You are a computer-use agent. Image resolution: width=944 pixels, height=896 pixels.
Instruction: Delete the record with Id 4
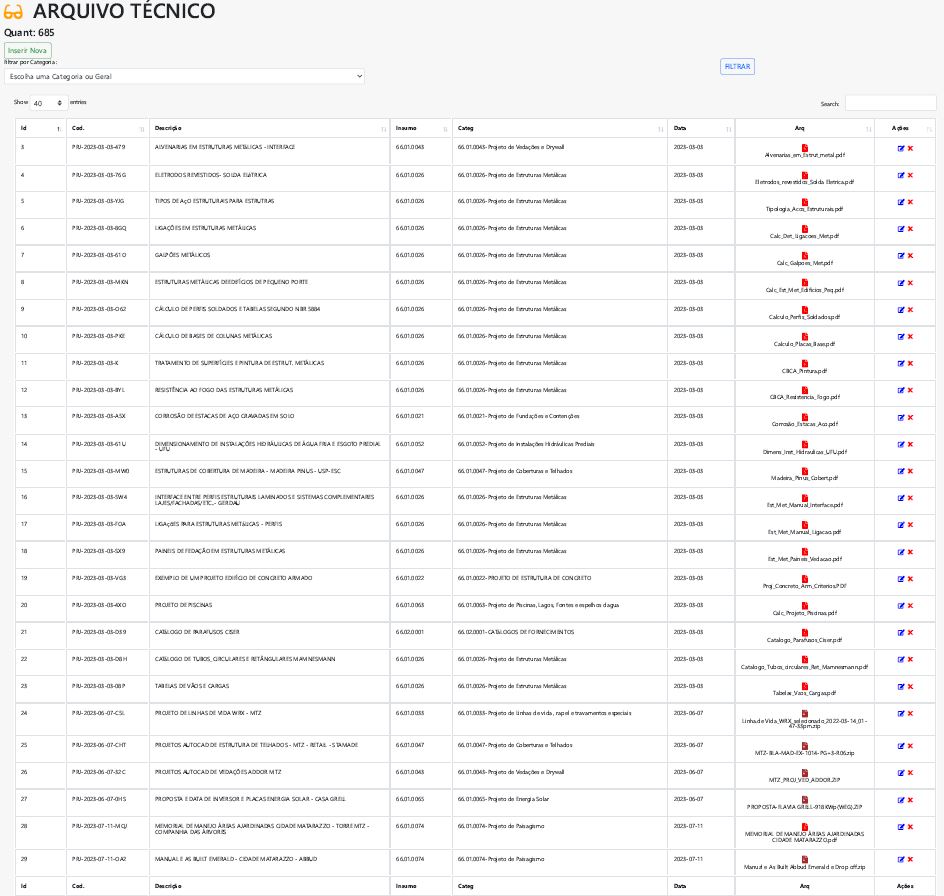click(x=910, y=175)
